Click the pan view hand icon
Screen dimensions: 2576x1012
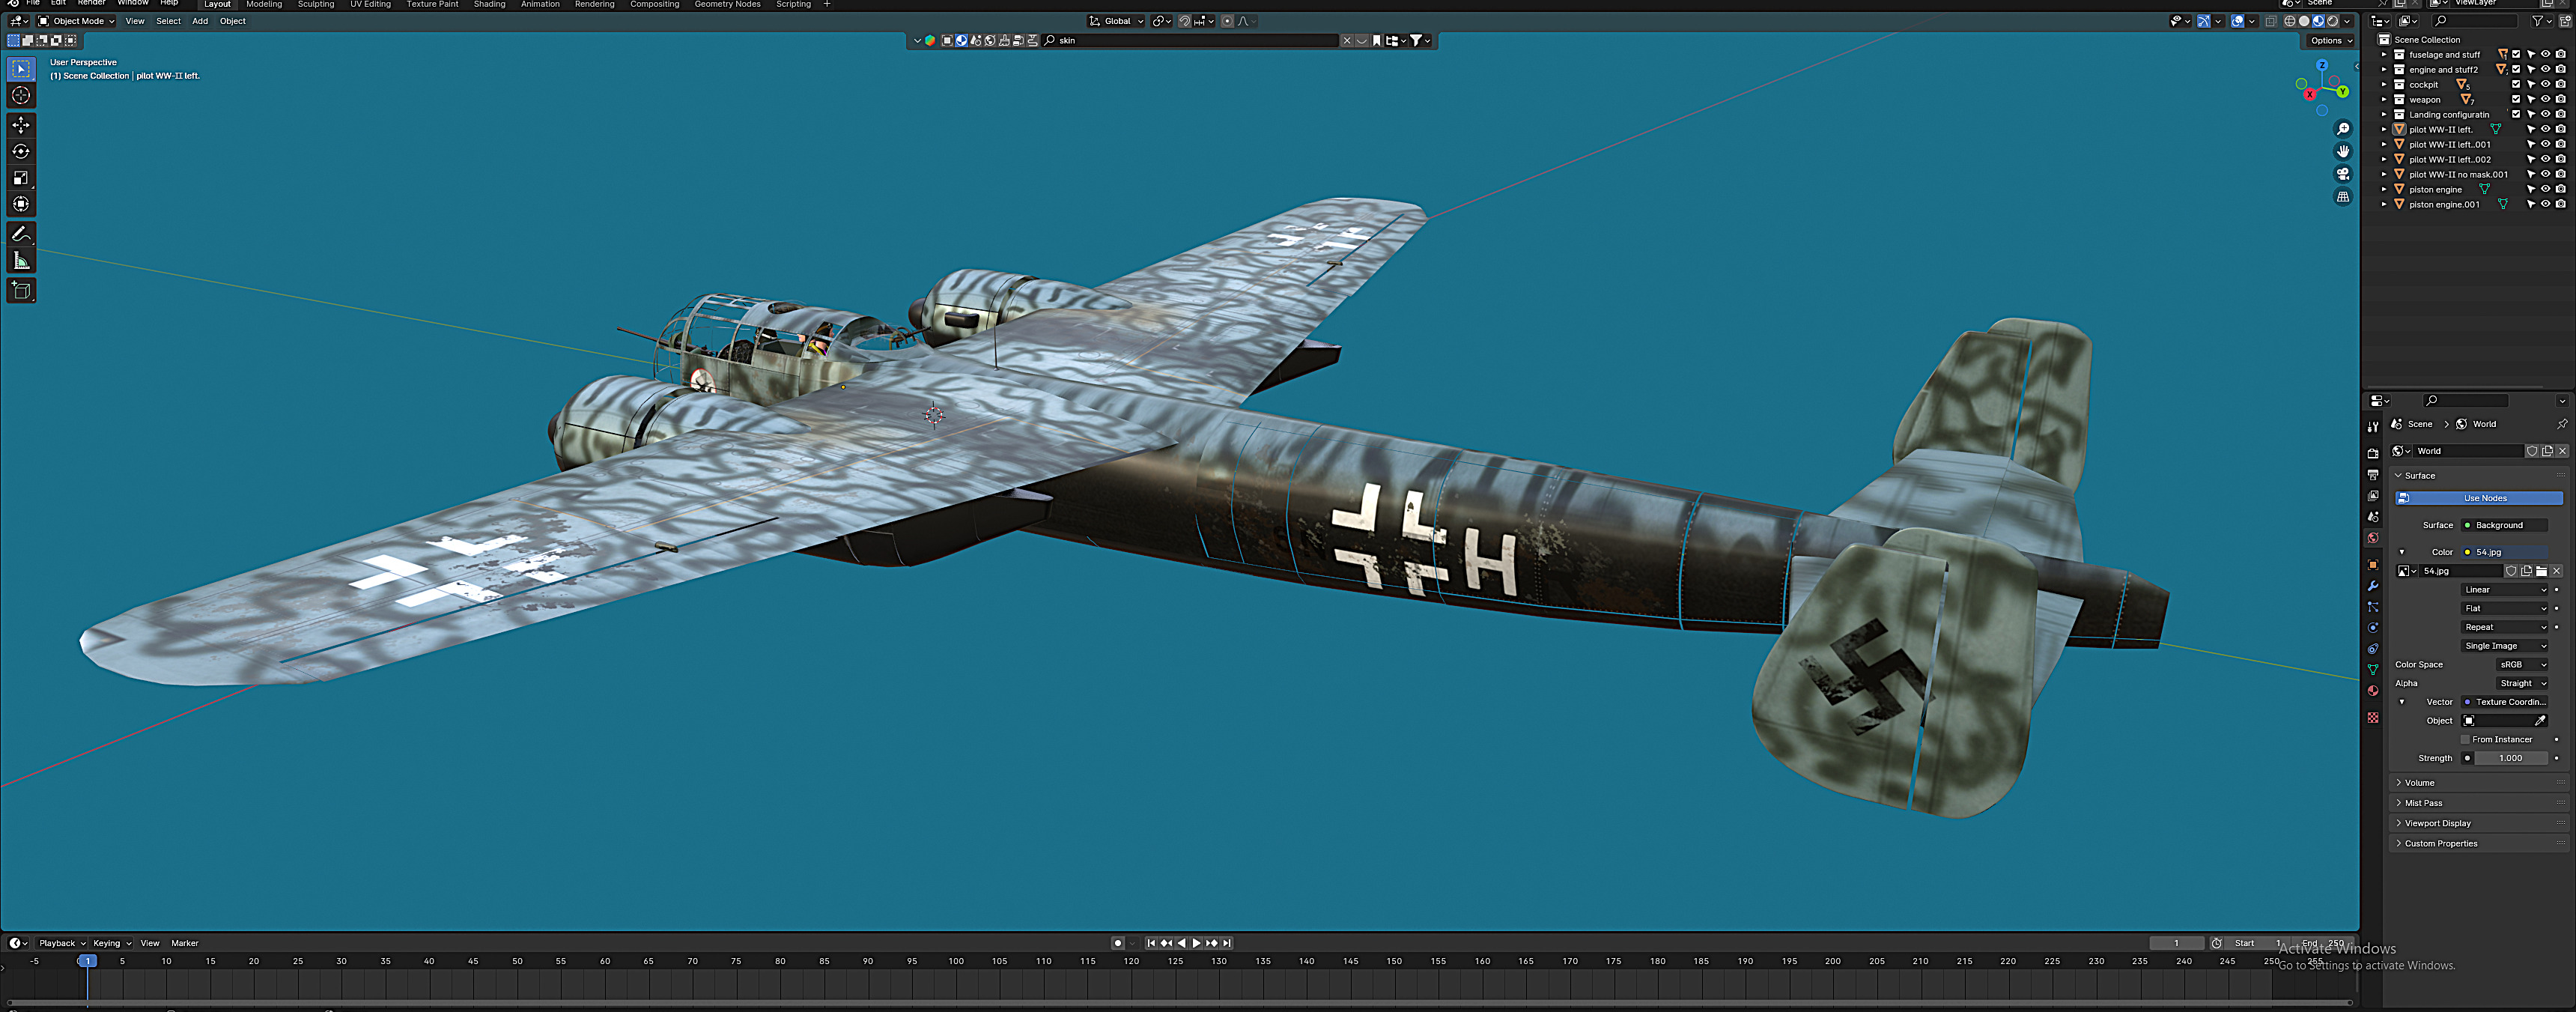pos(2342,151)
